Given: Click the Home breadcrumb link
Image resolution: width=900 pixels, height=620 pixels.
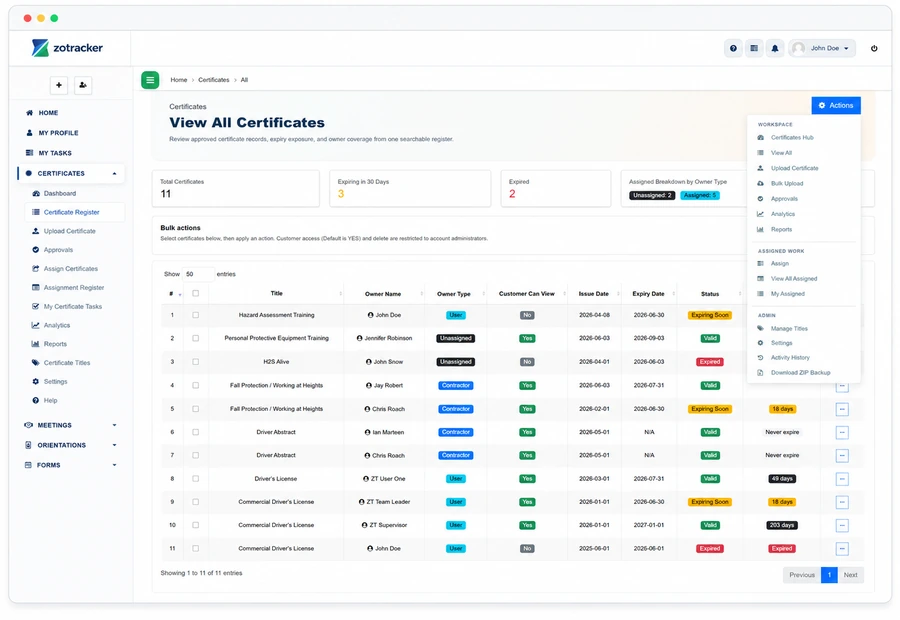Looking at the screenshot, I should point(179,80).
